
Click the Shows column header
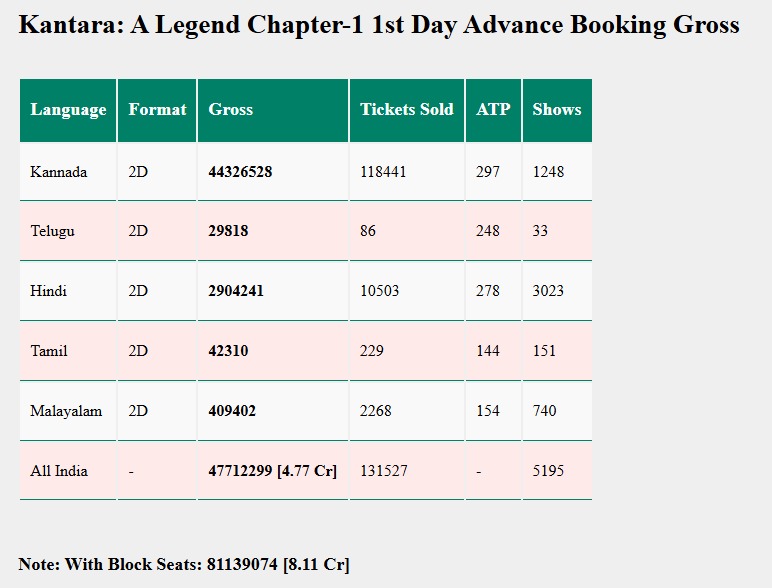click(x=556, y=110)
